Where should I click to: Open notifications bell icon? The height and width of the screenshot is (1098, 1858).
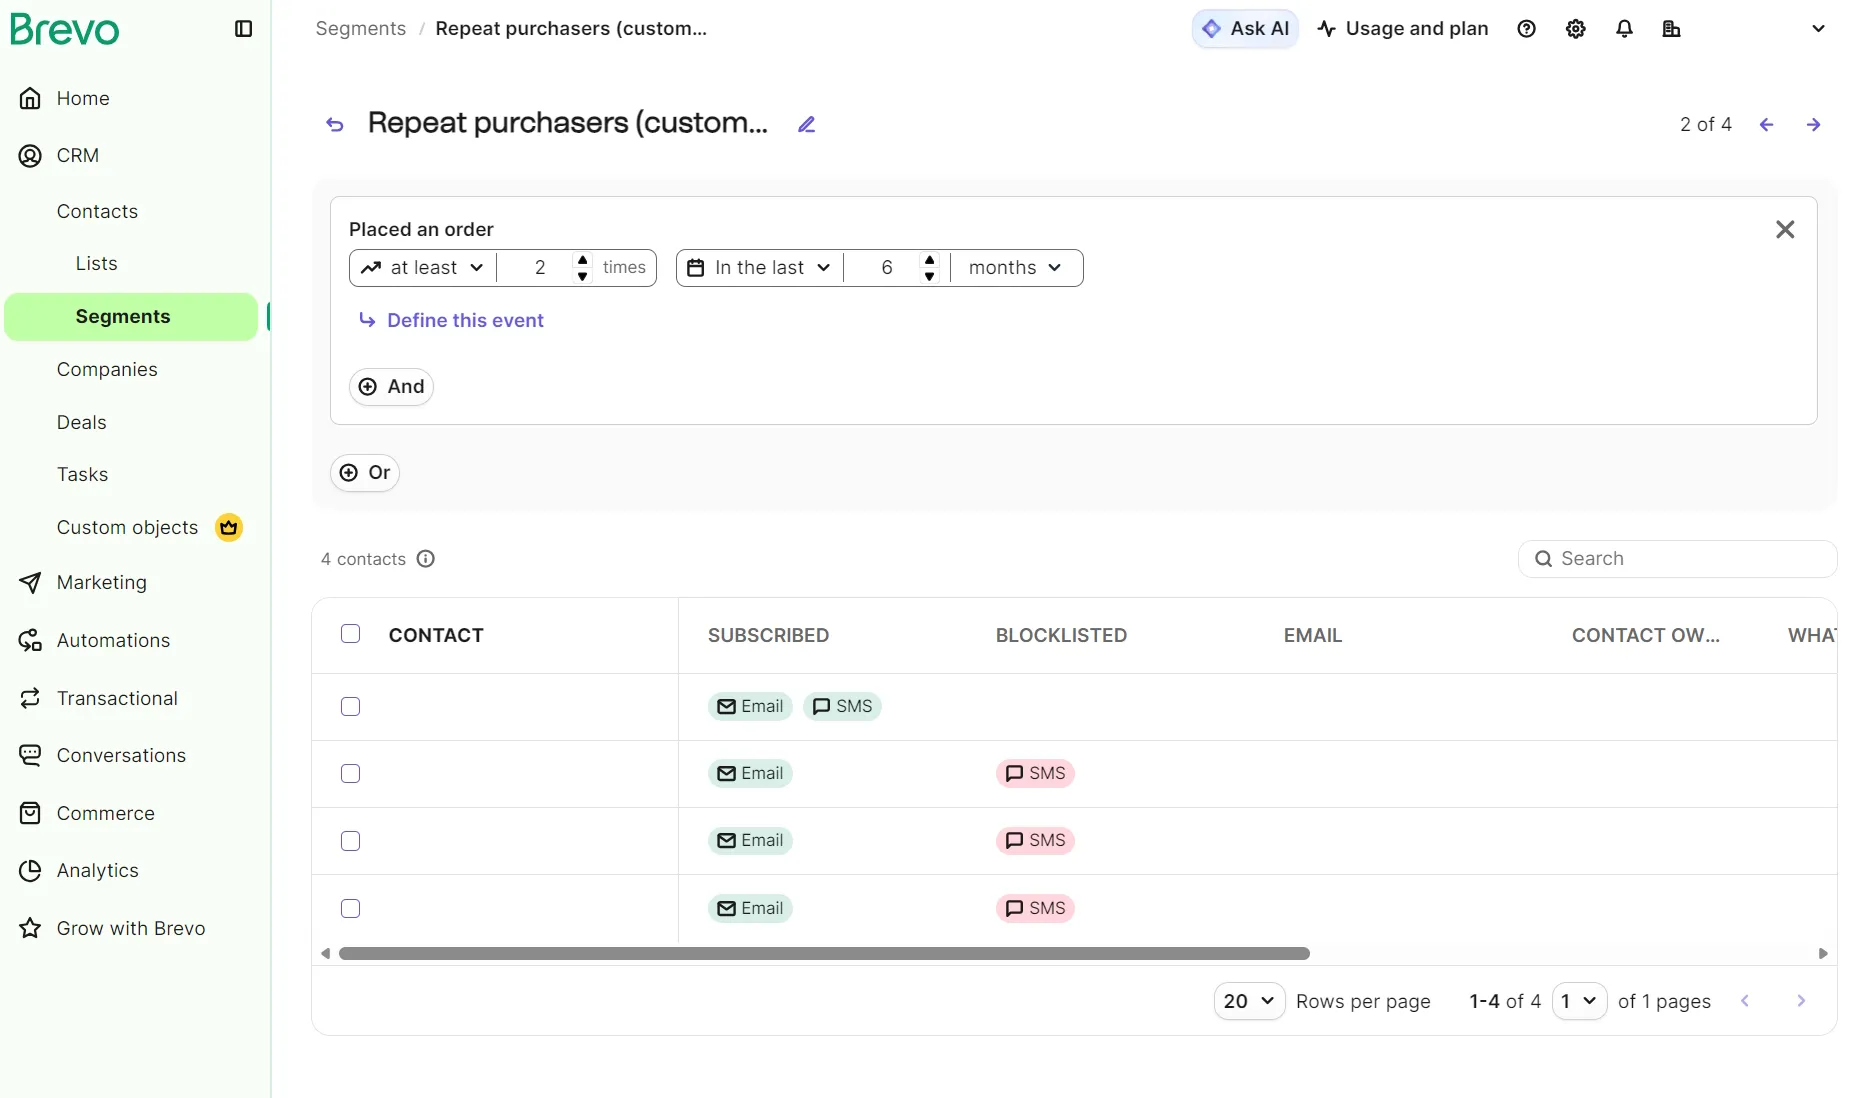(x=1624, y=29)
